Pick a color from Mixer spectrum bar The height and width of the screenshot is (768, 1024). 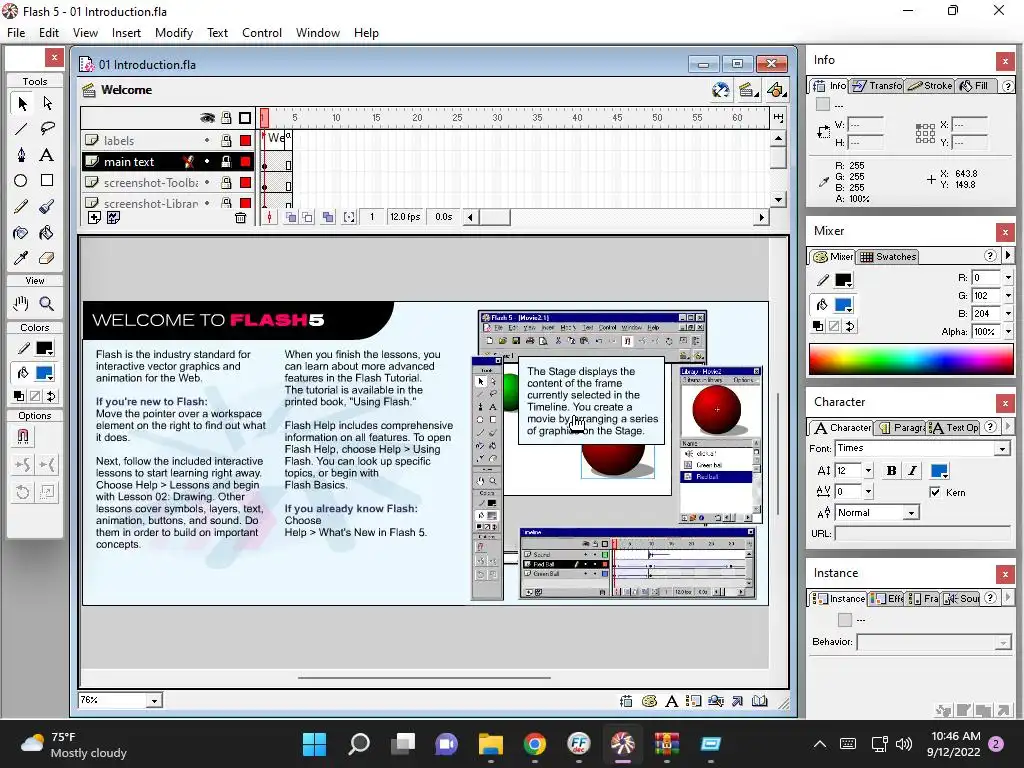[x=911, y=360]
